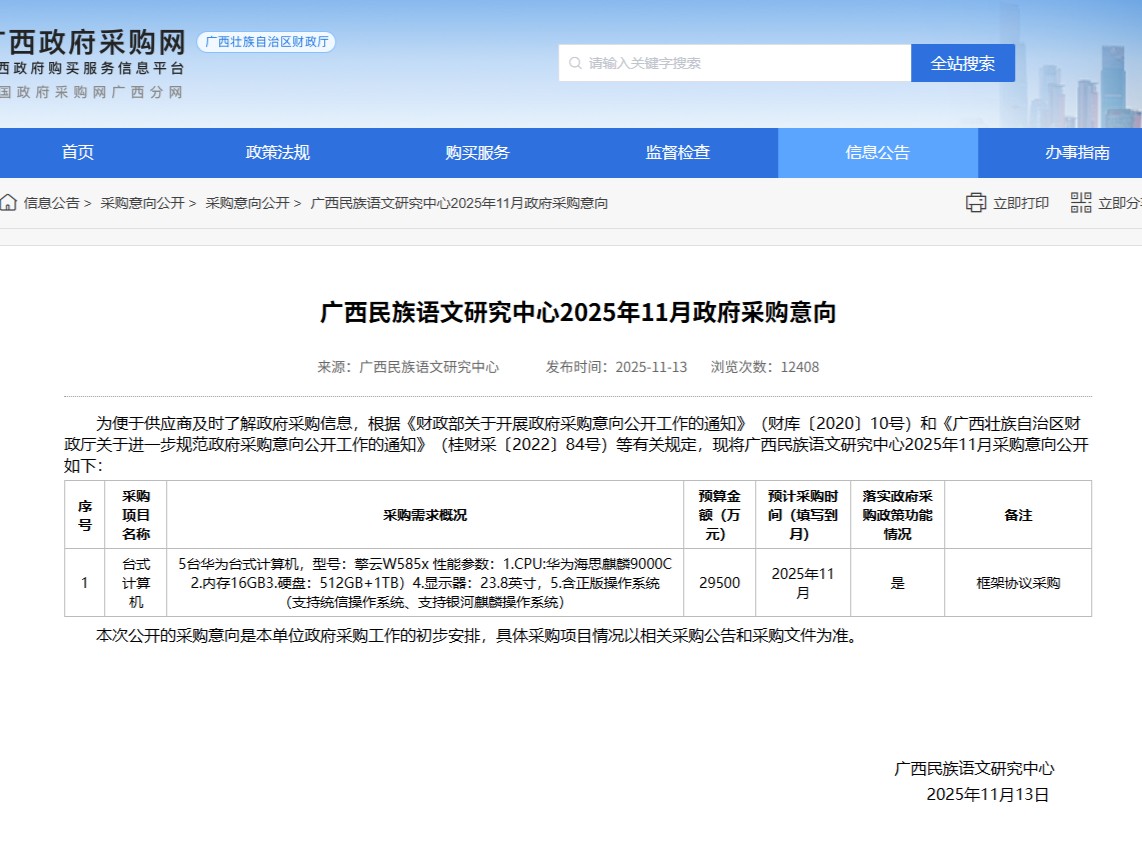Click the home icon in the breadcrumb bar
Image resolution: width=1142 pixels, height=858 pixels.
[9, 203]
